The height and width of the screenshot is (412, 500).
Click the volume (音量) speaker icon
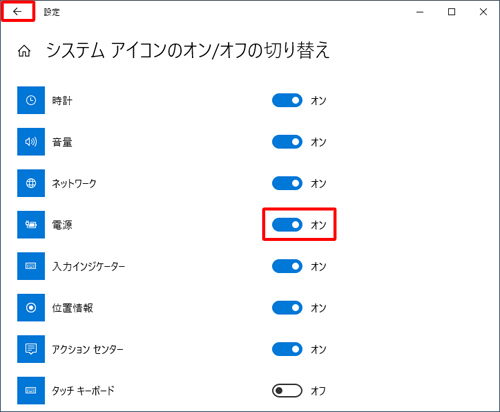tap(31, 142)
